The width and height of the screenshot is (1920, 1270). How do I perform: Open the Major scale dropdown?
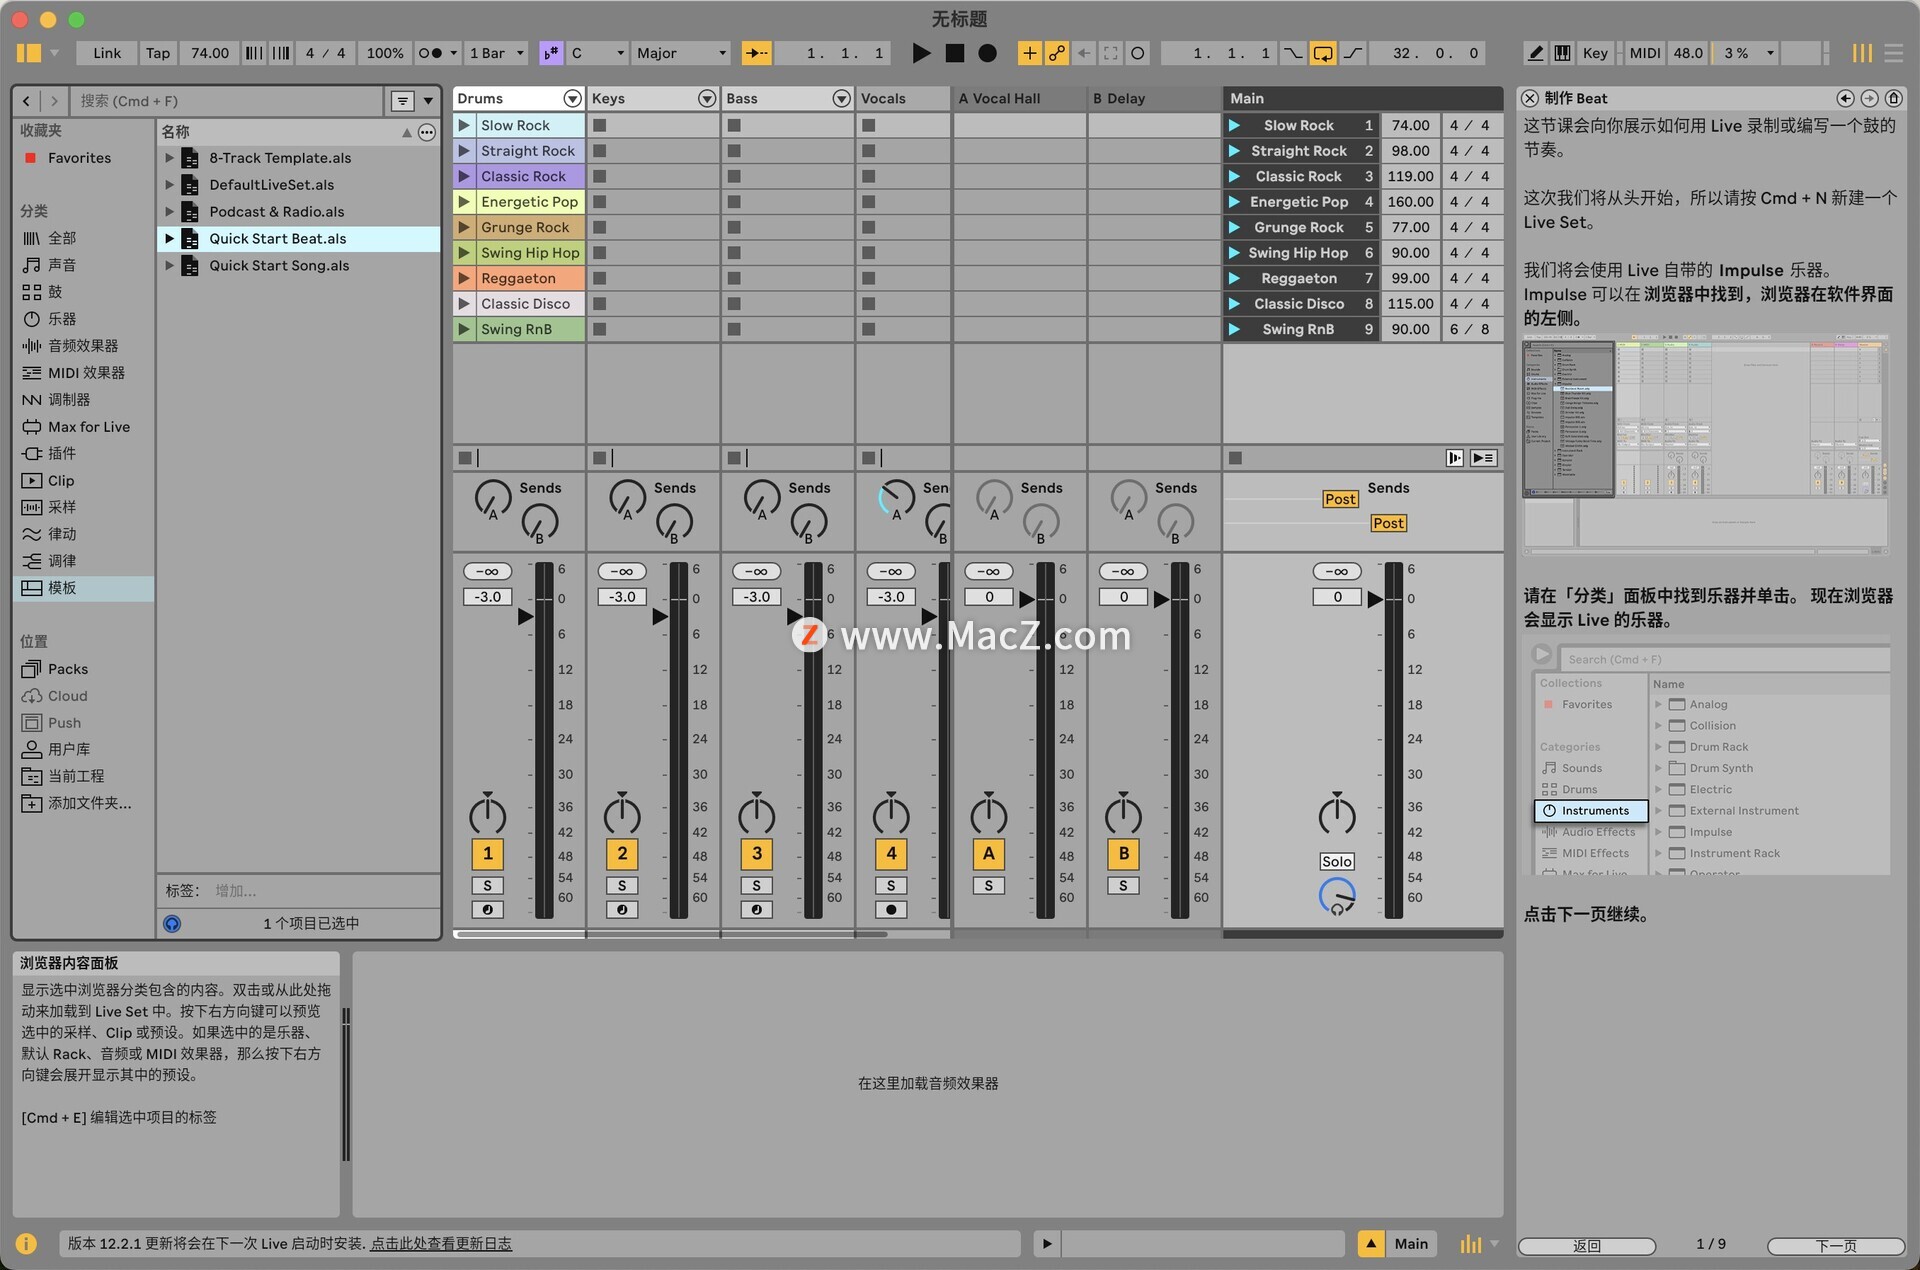point(681,53)
